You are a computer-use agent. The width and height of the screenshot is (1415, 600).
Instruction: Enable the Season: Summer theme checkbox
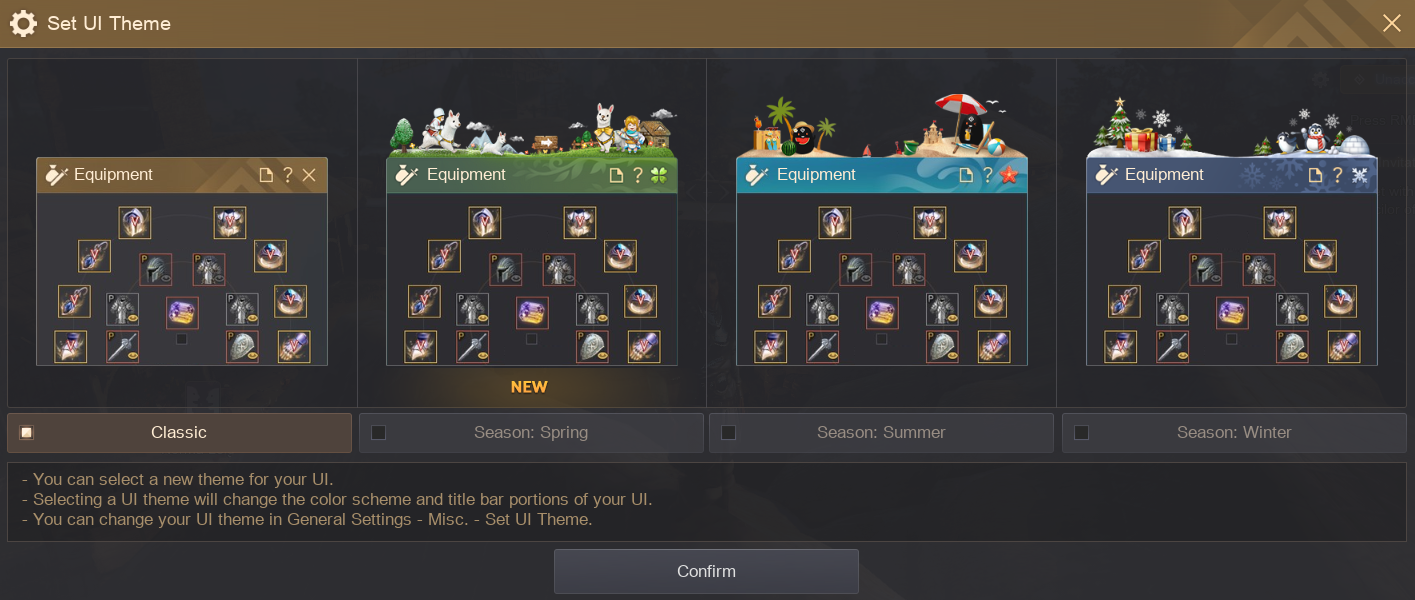(728, 433)
